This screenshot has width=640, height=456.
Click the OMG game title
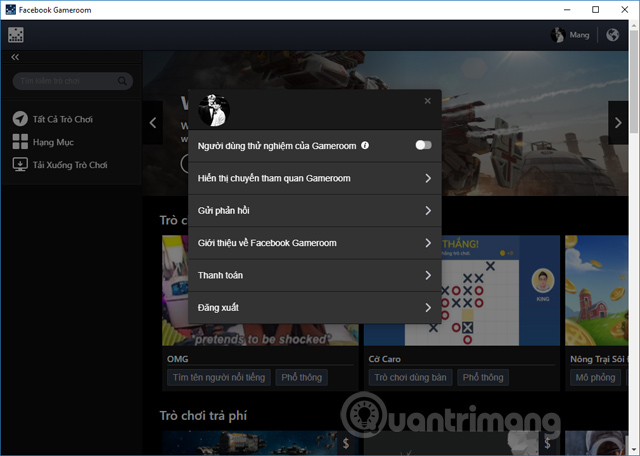(178, 359)
